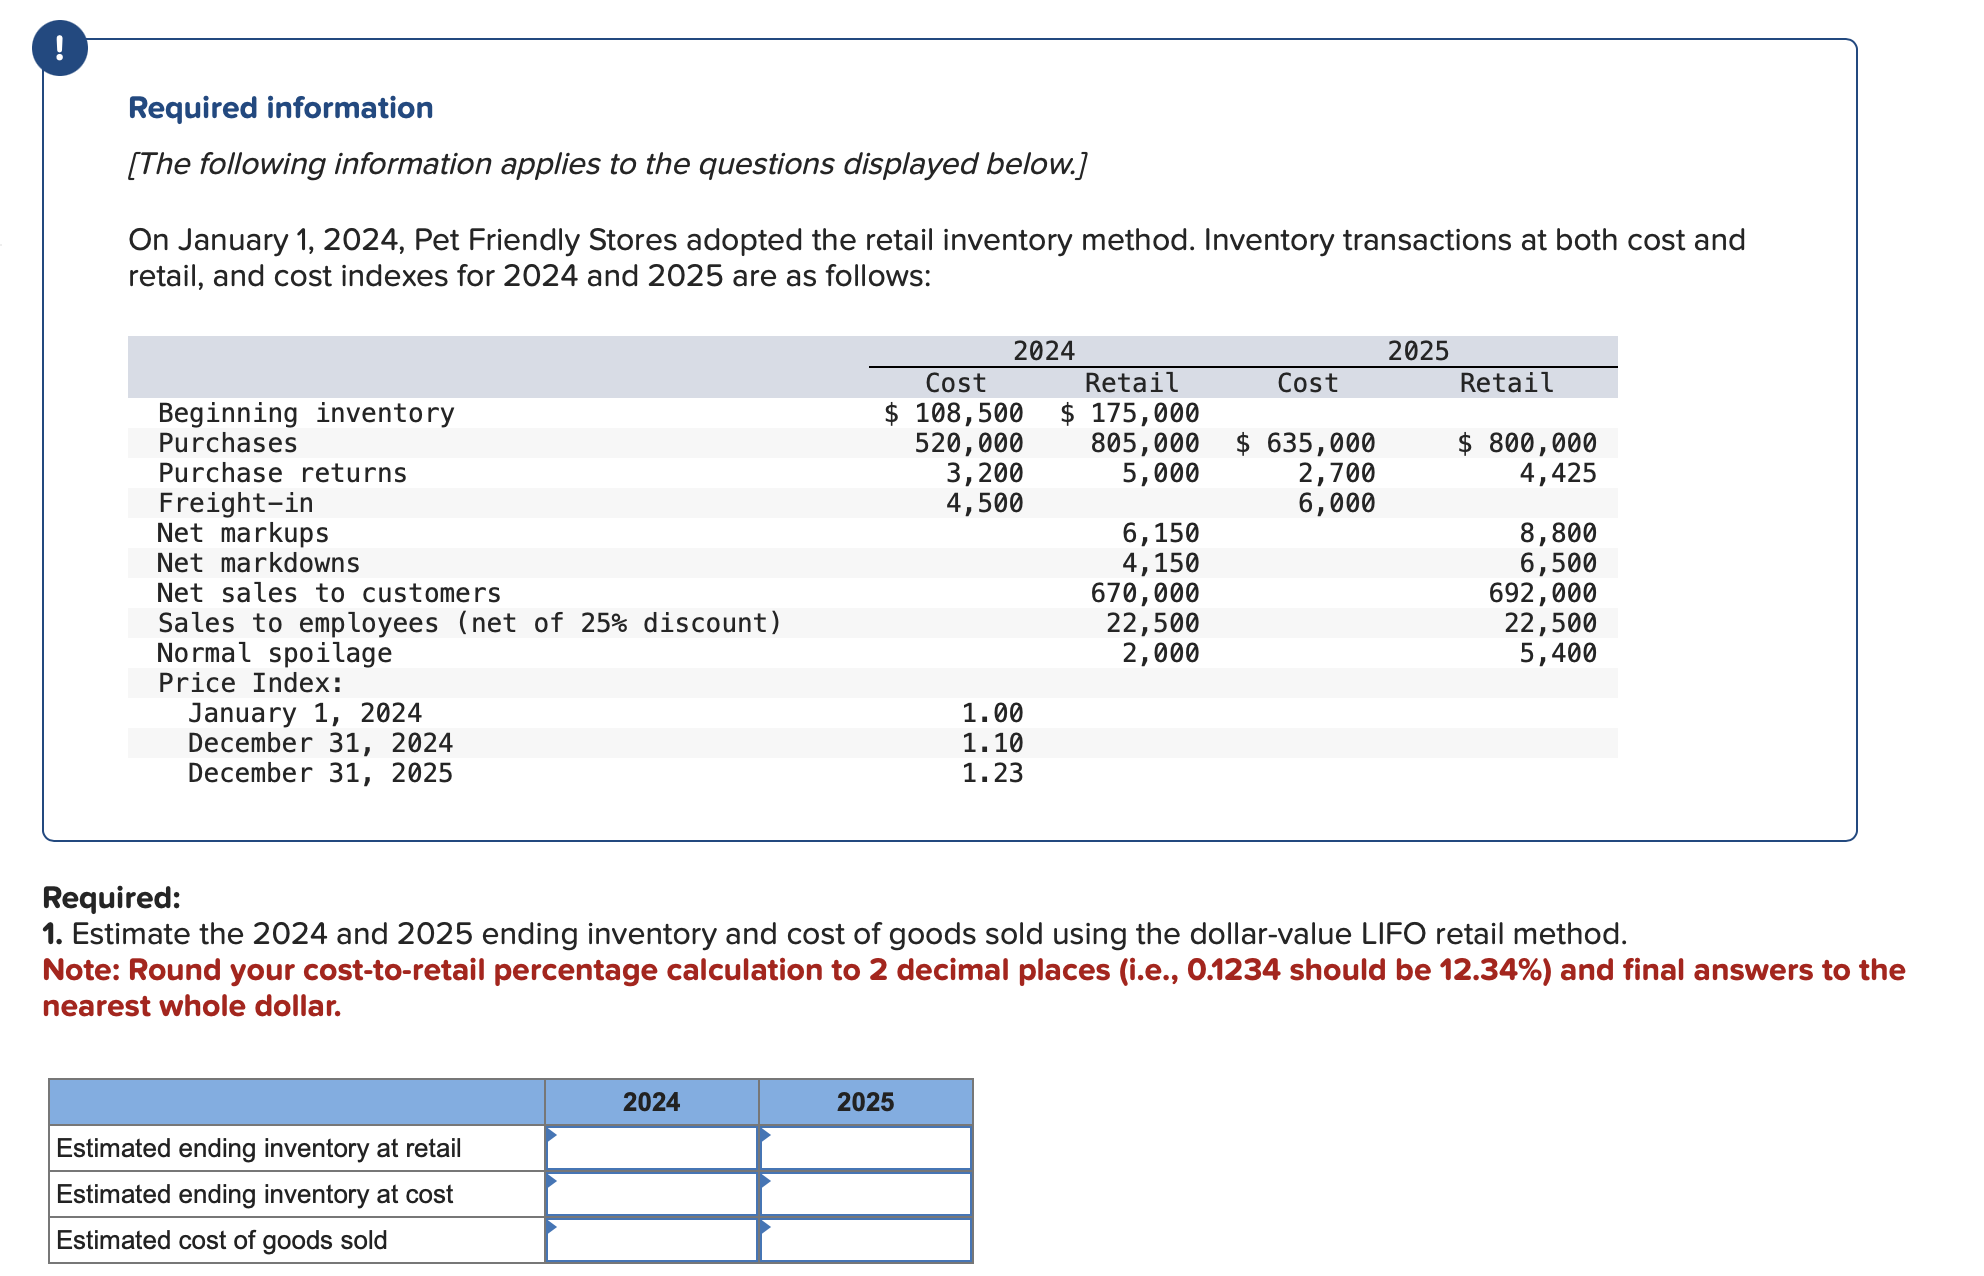Select the 2025 ending inventory at cost cell
This screenshot has height=1276, width=1984.
coord(866,1193)
